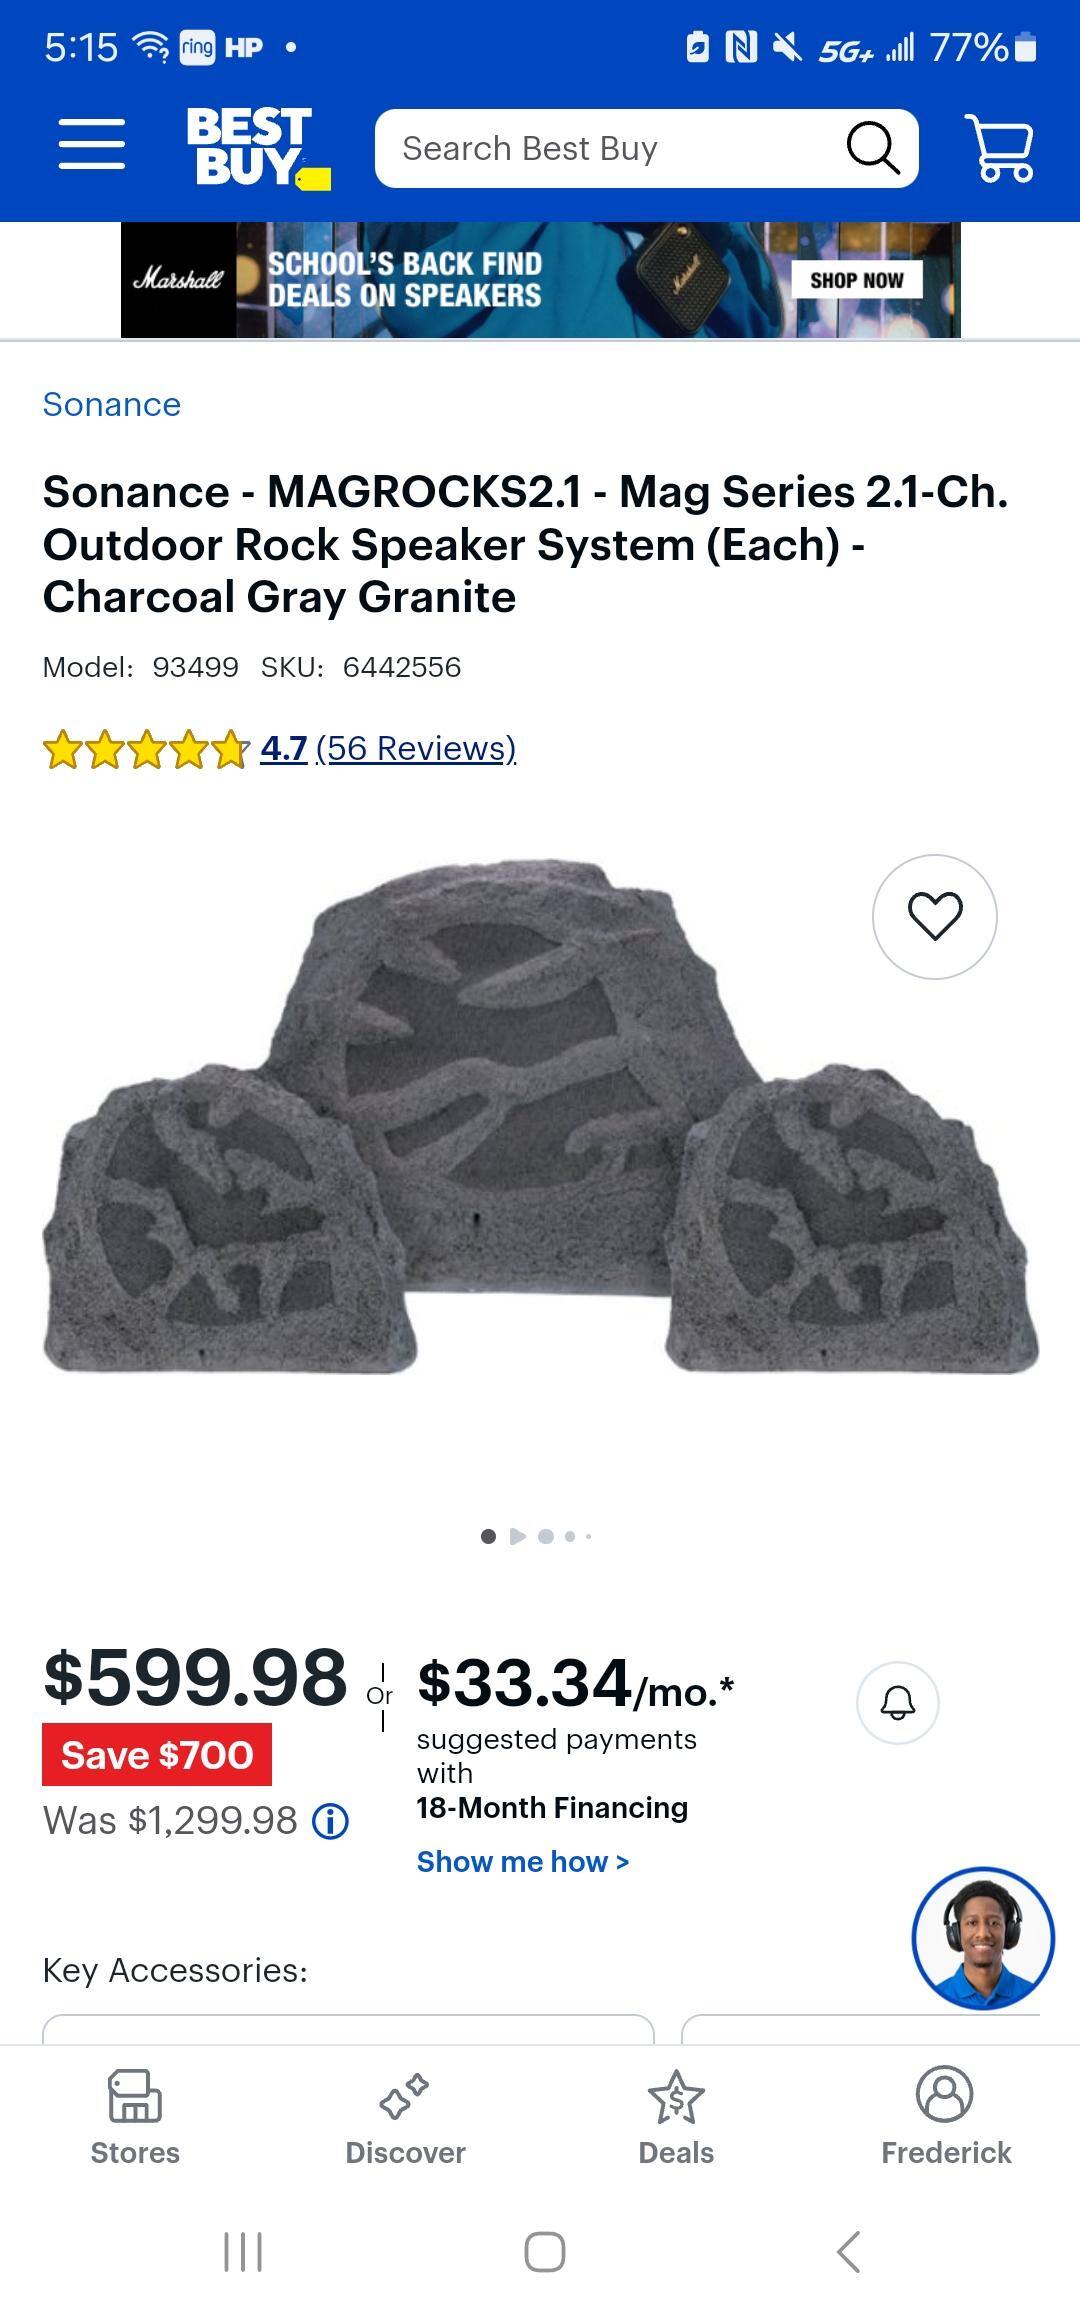
Task: Open price info icon beside Was $1,299.98
Action: (x=331, y=1821)
